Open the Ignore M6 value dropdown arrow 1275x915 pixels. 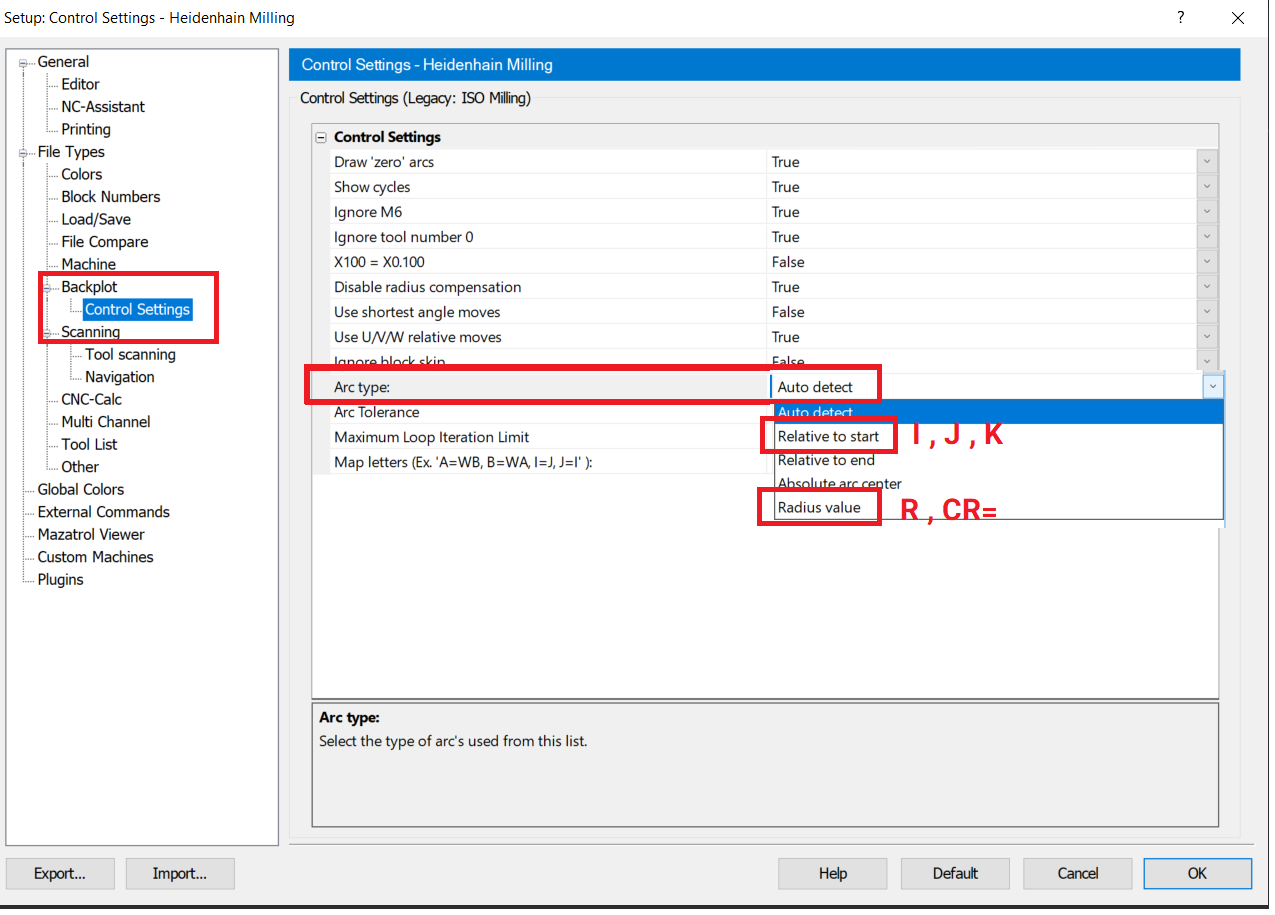click(x=1207, y=212)
